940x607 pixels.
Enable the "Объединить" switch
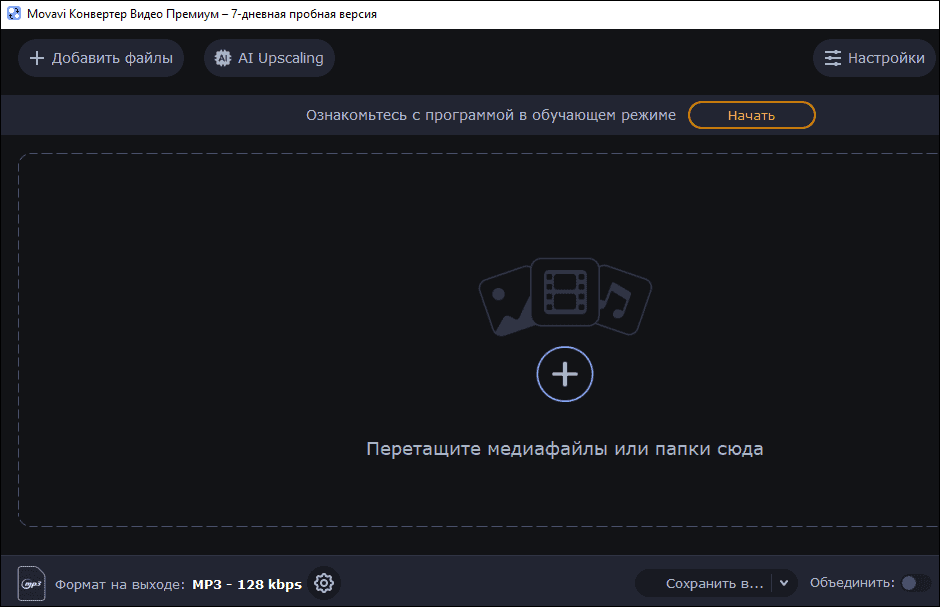coord(916,583)
